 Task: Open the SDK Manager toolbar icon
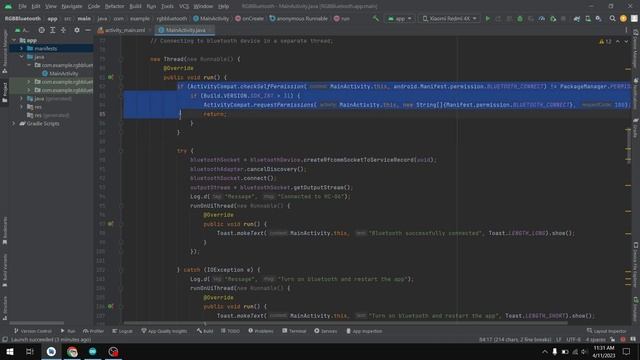[x=598, y=18]
